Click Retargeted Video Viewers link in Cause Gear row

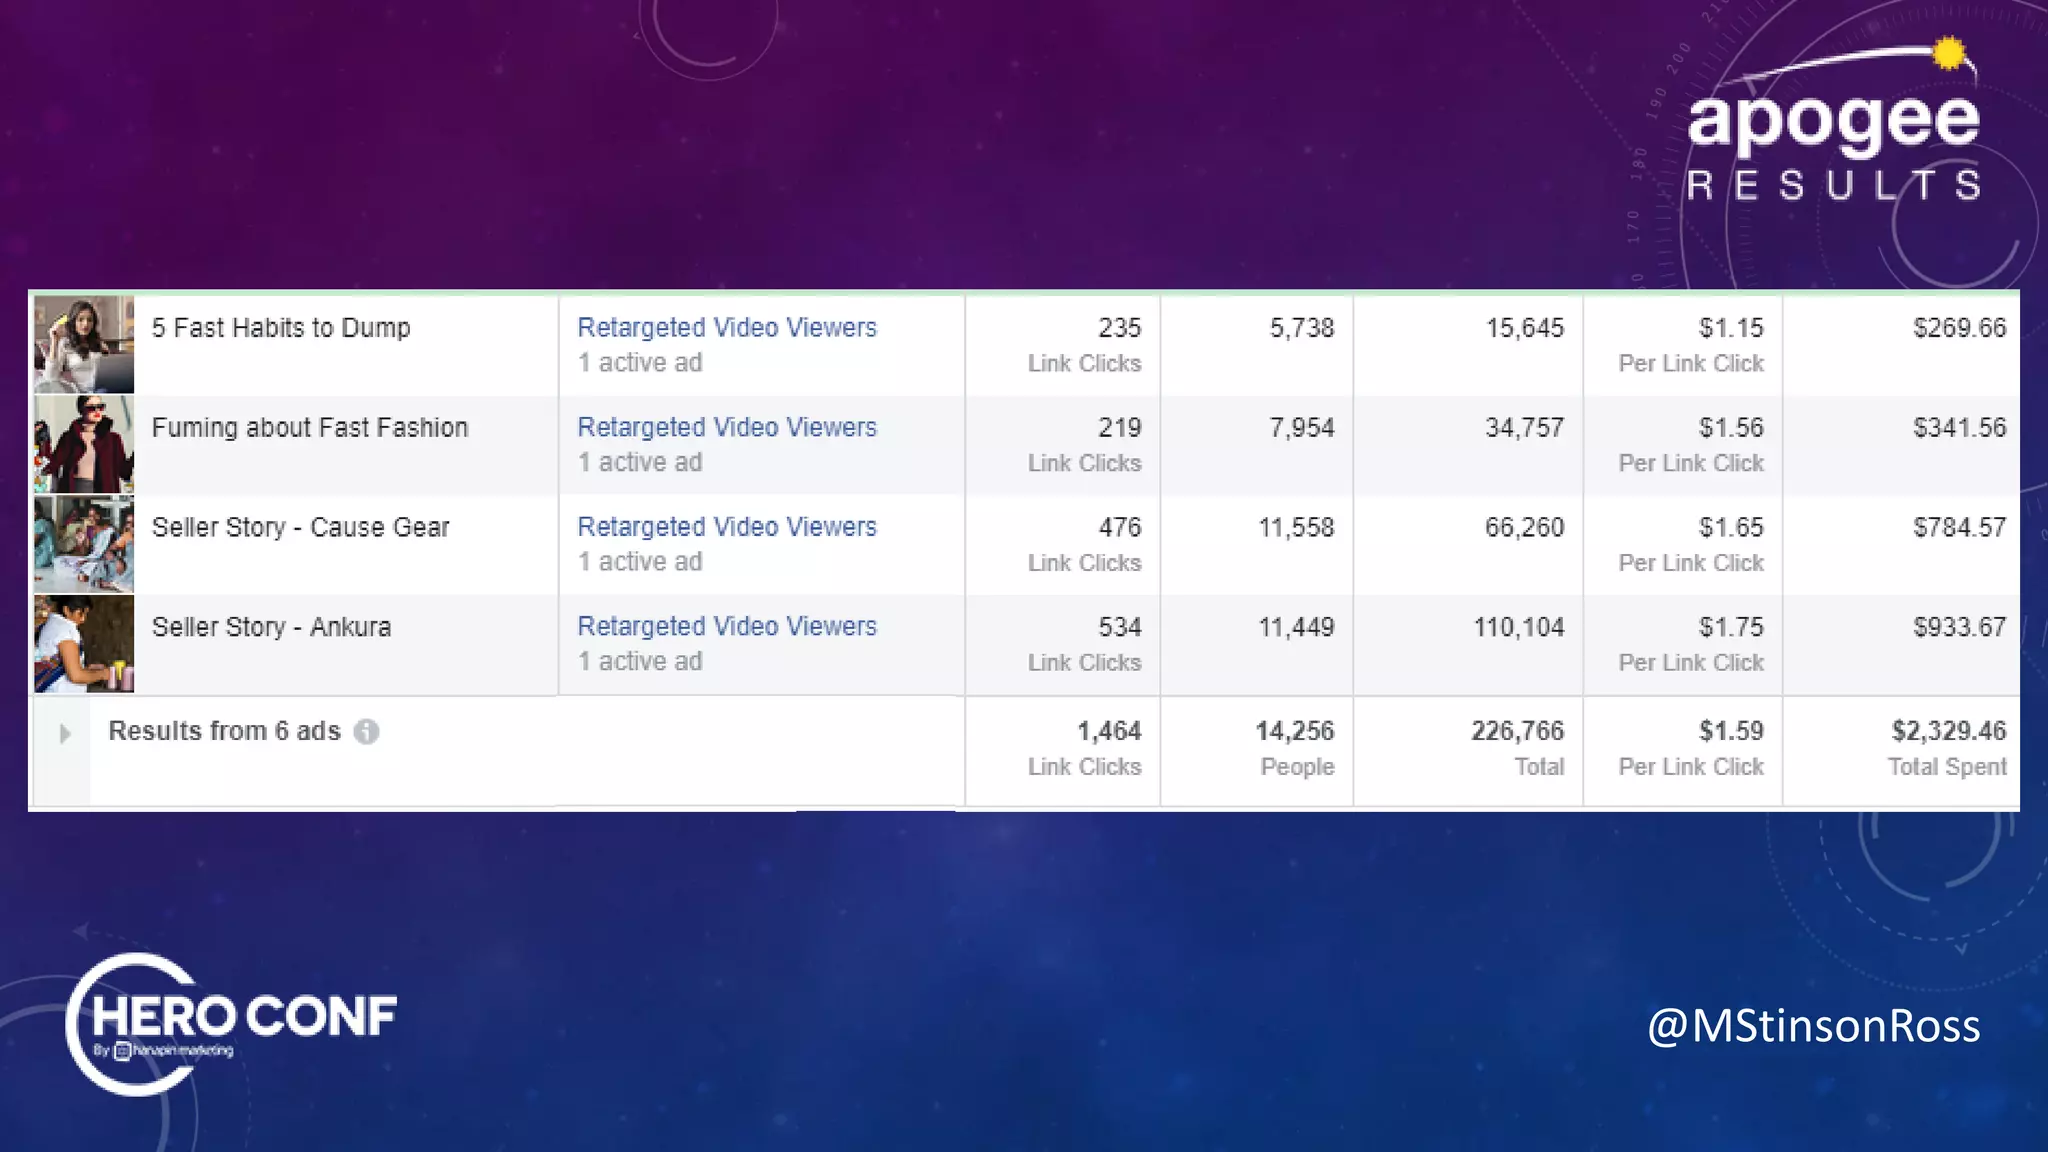click(x=726, y=527)
